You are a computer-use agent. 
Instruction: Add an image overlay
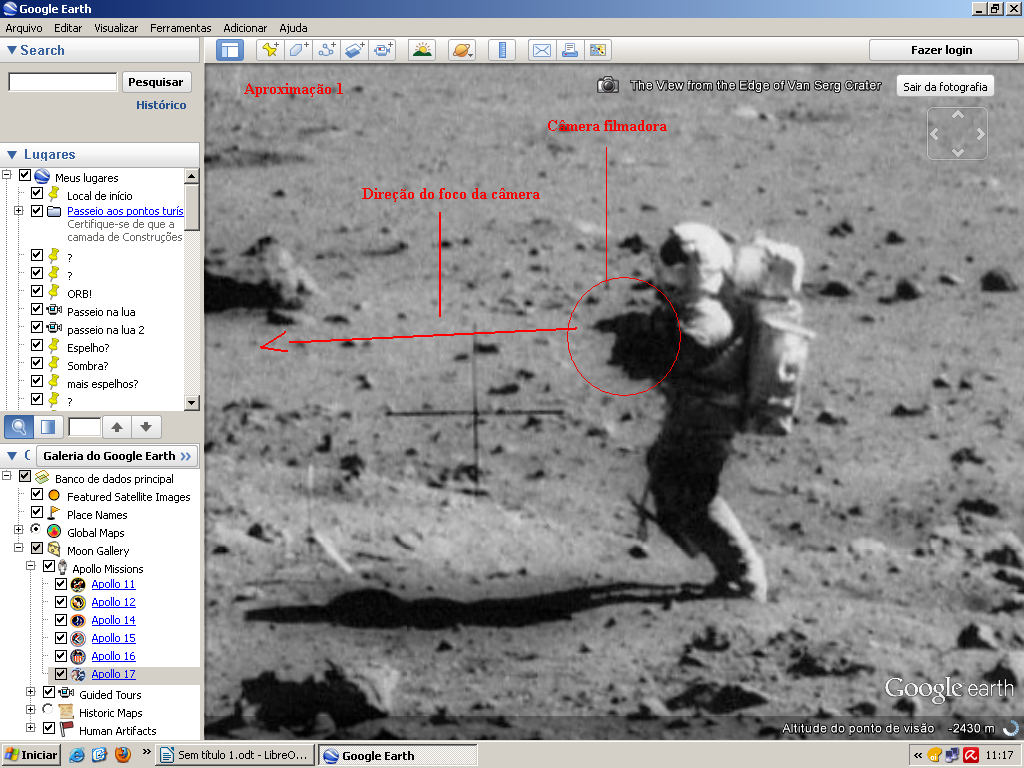355,50
